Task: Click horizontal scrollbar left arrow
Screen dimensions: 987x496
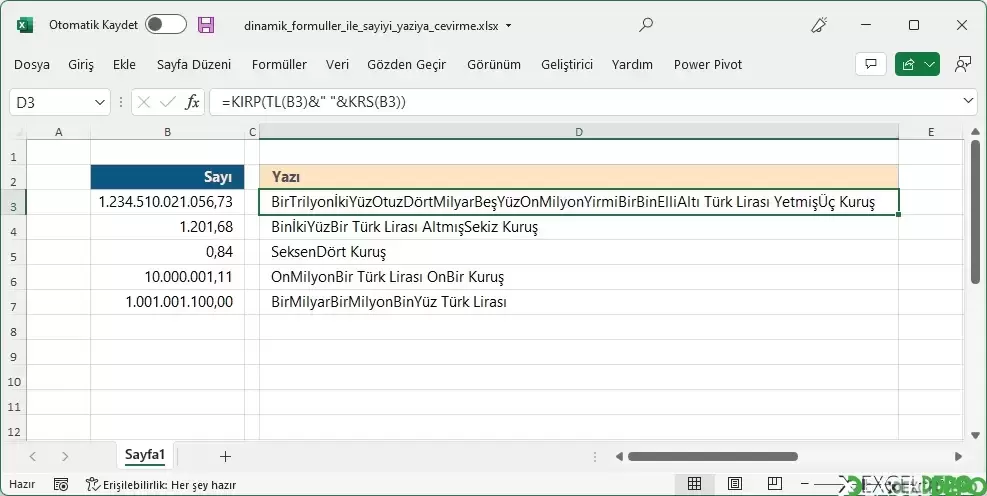Action: [x=619, y=456]
